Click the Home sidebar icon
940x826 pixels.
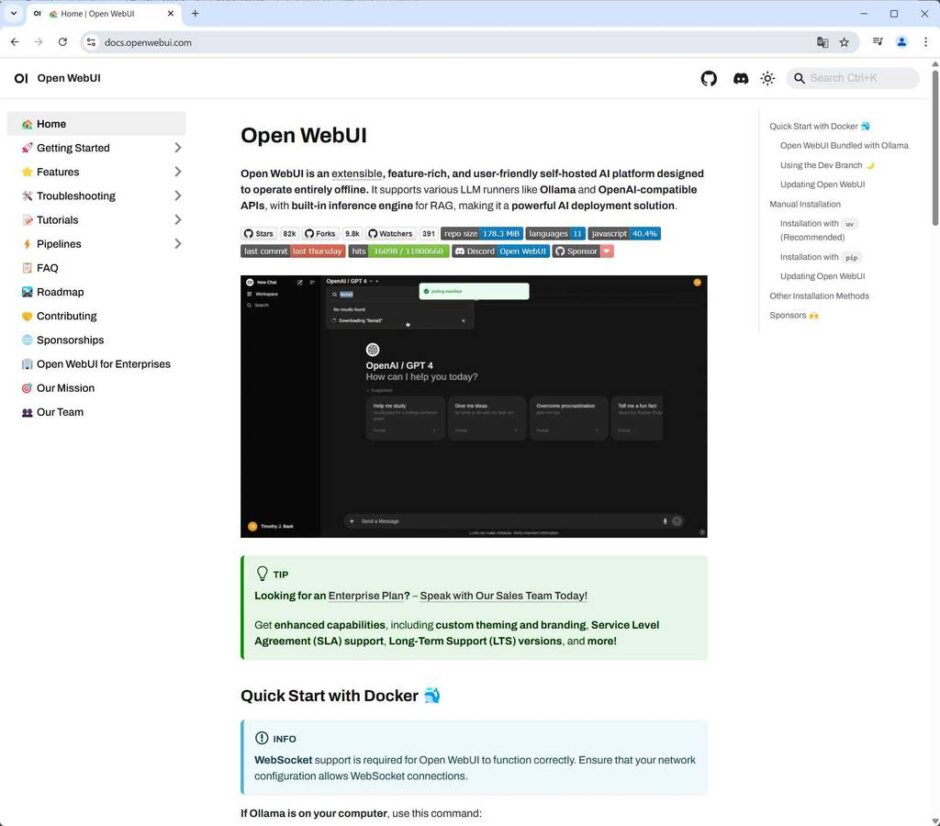[x=27, y=123]
